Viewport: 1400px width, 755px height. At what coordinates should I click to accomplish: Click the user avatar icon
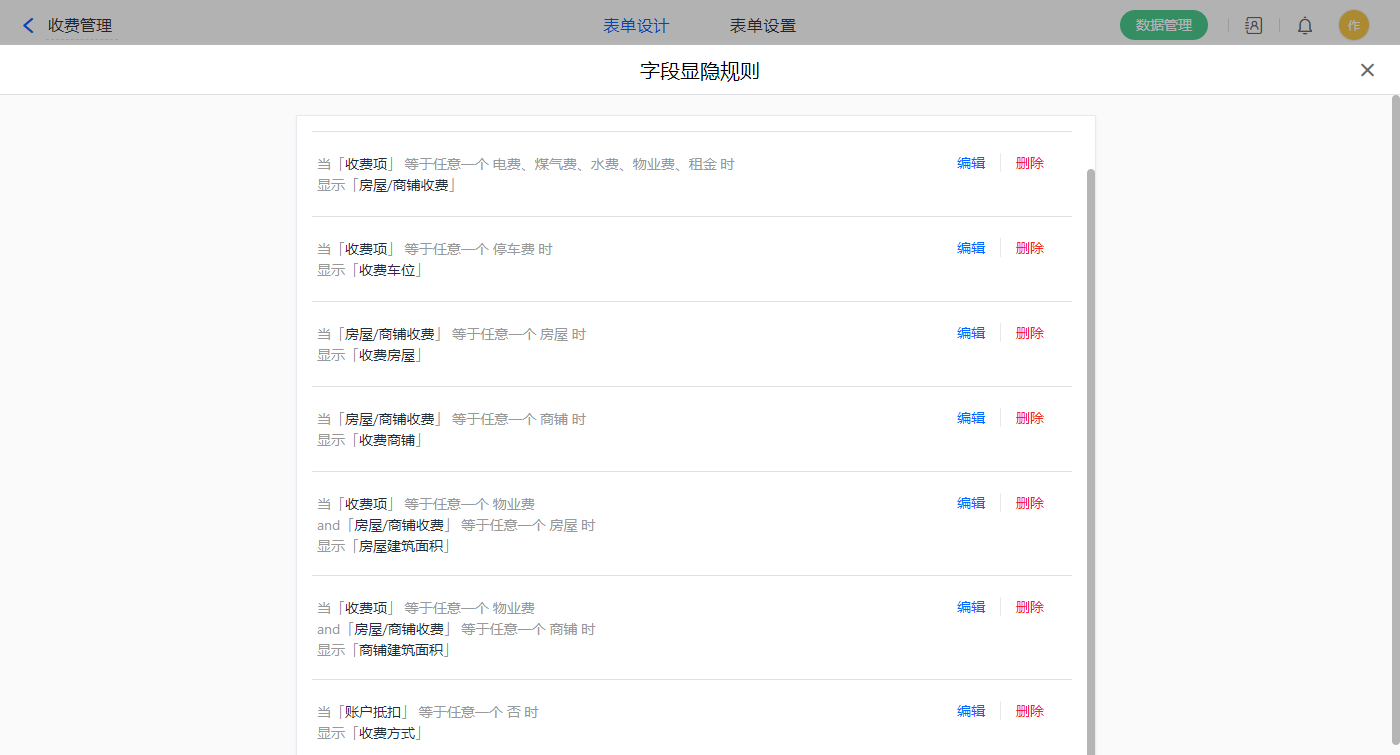(x=1353, y=26)
